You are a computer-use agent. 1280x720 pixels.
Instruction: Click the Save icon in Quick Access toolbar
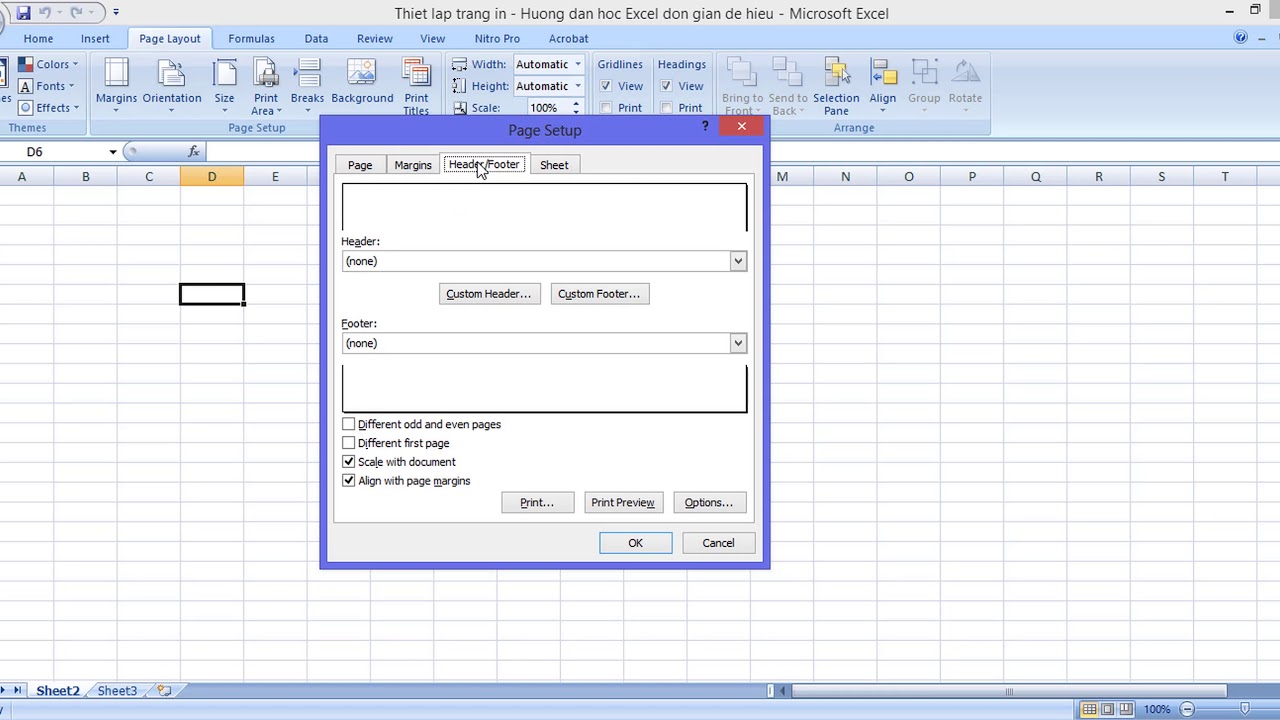pyautogui.click(x=22, y=13)
